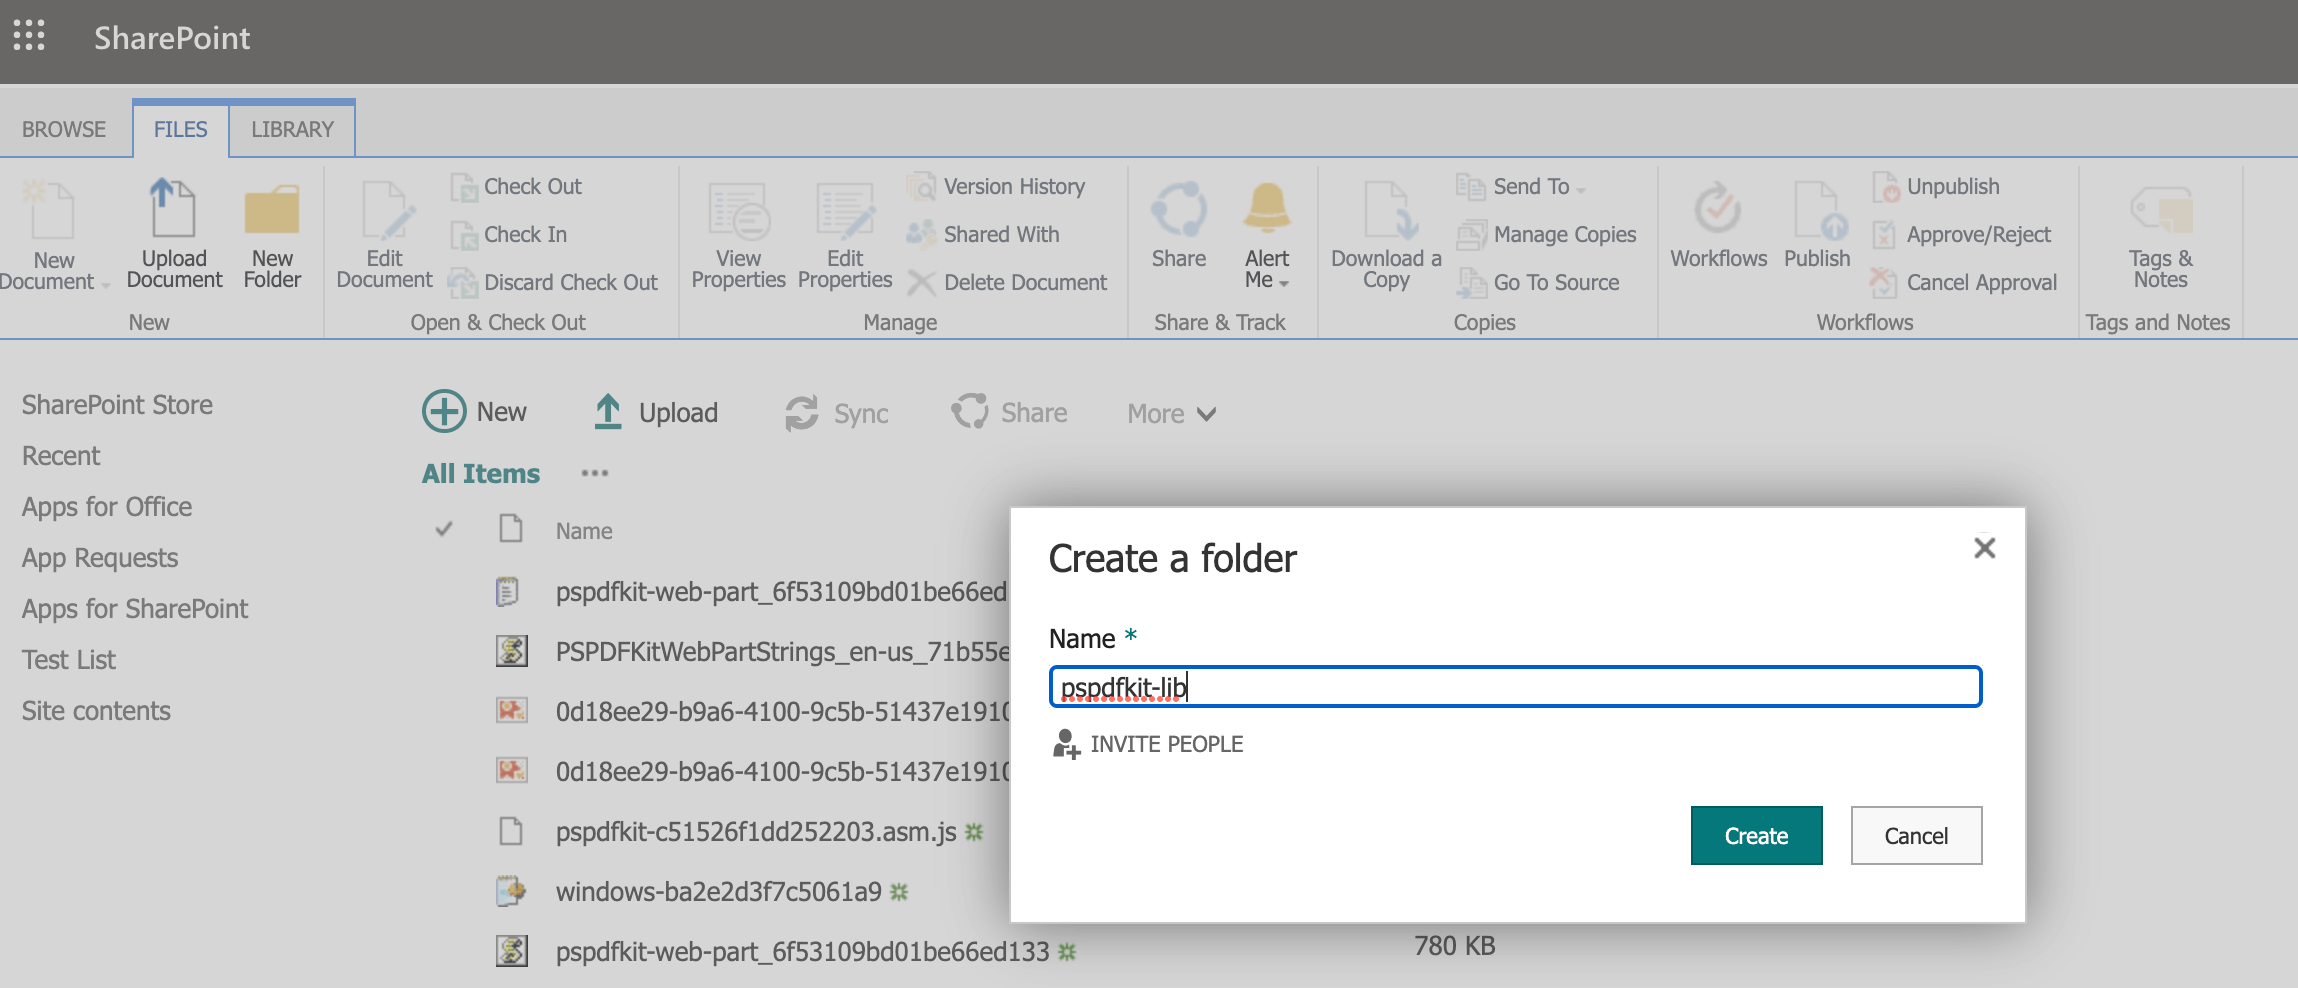Select Check Out in ribbon
Image resolution: width=2298 pixels, height=988 pixels.
point(516,187)
